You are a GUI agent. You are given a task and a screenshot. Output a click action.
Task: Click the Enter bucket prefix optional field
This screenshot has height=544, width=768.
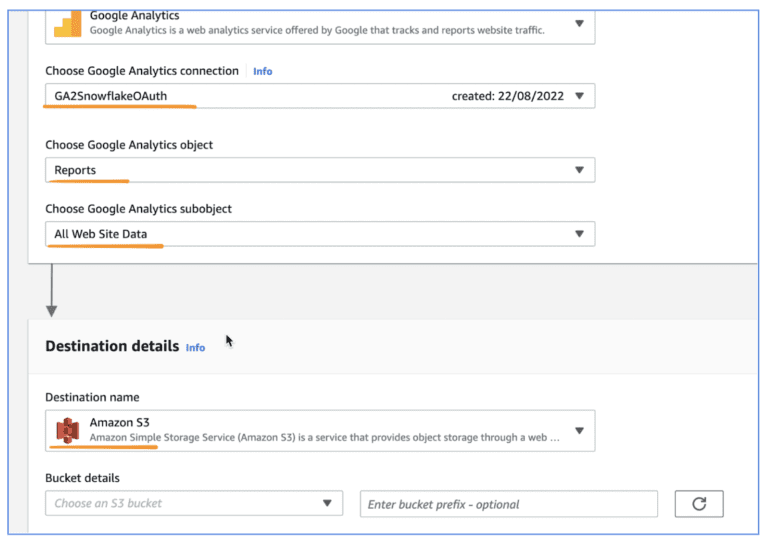508,504
